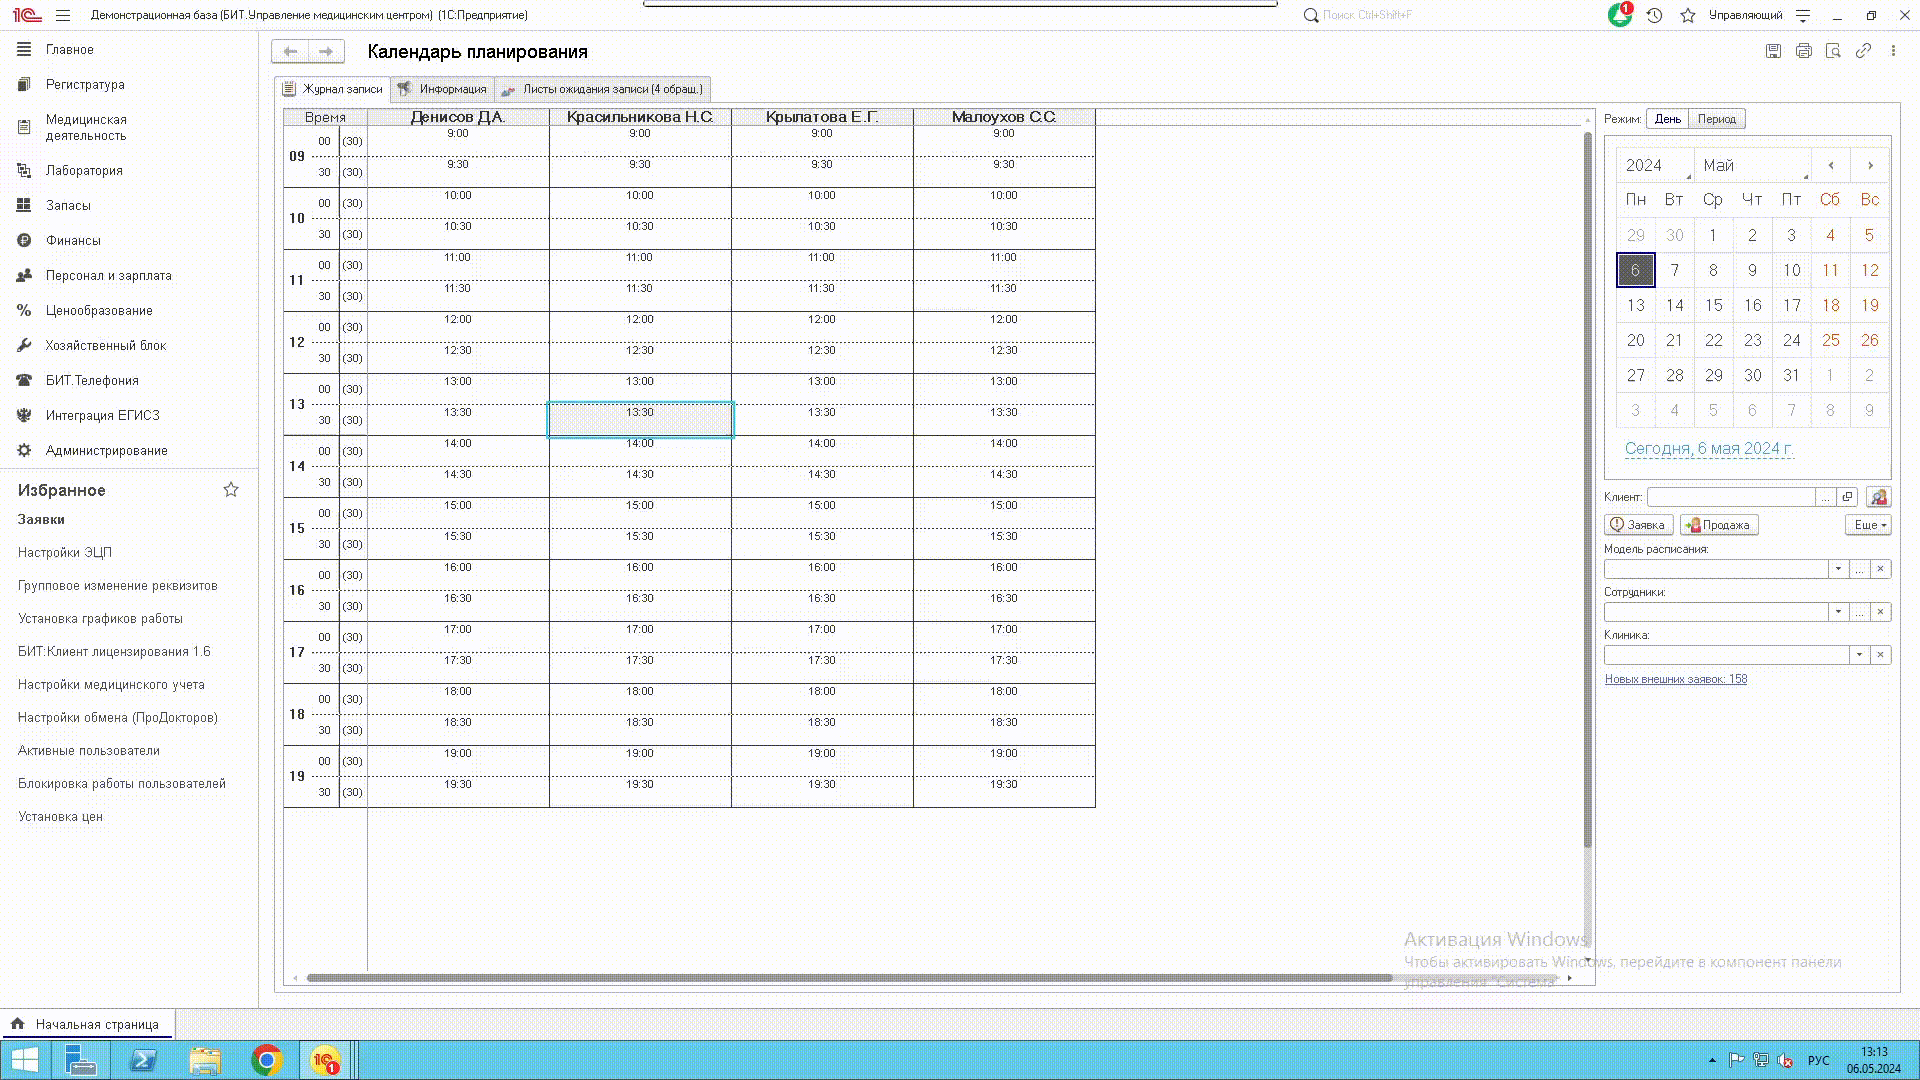Viewport: 1920px width, 1080px height.
Task: Expand the Сотрудники dropdown arrow
Action: [x=1838, y=612]
